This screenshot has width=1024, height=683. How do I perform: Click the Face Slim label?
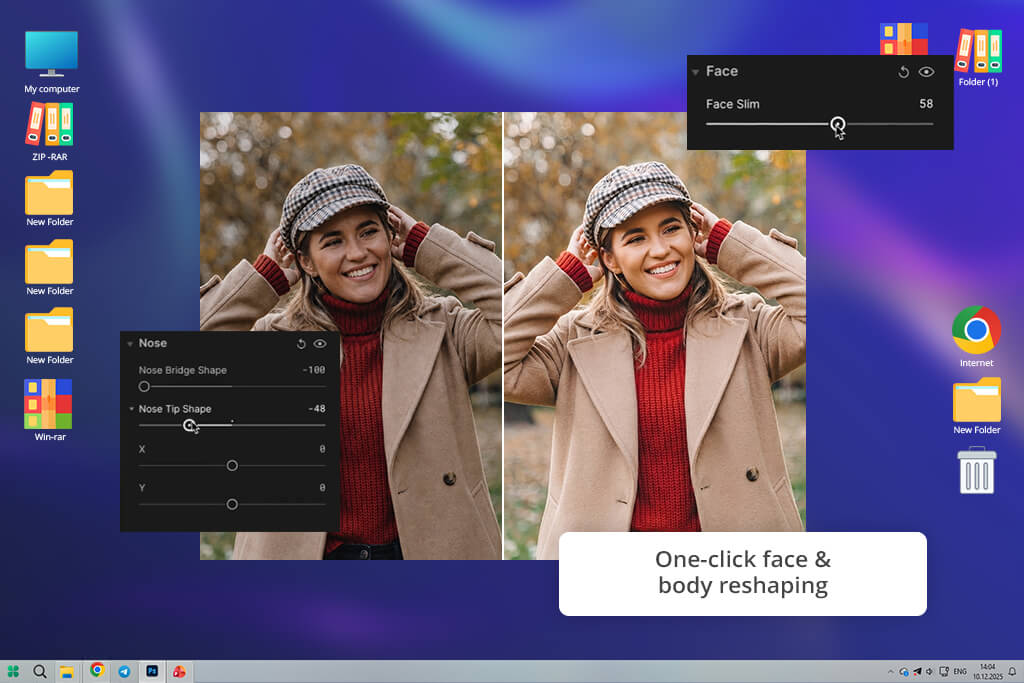[732, 104]
